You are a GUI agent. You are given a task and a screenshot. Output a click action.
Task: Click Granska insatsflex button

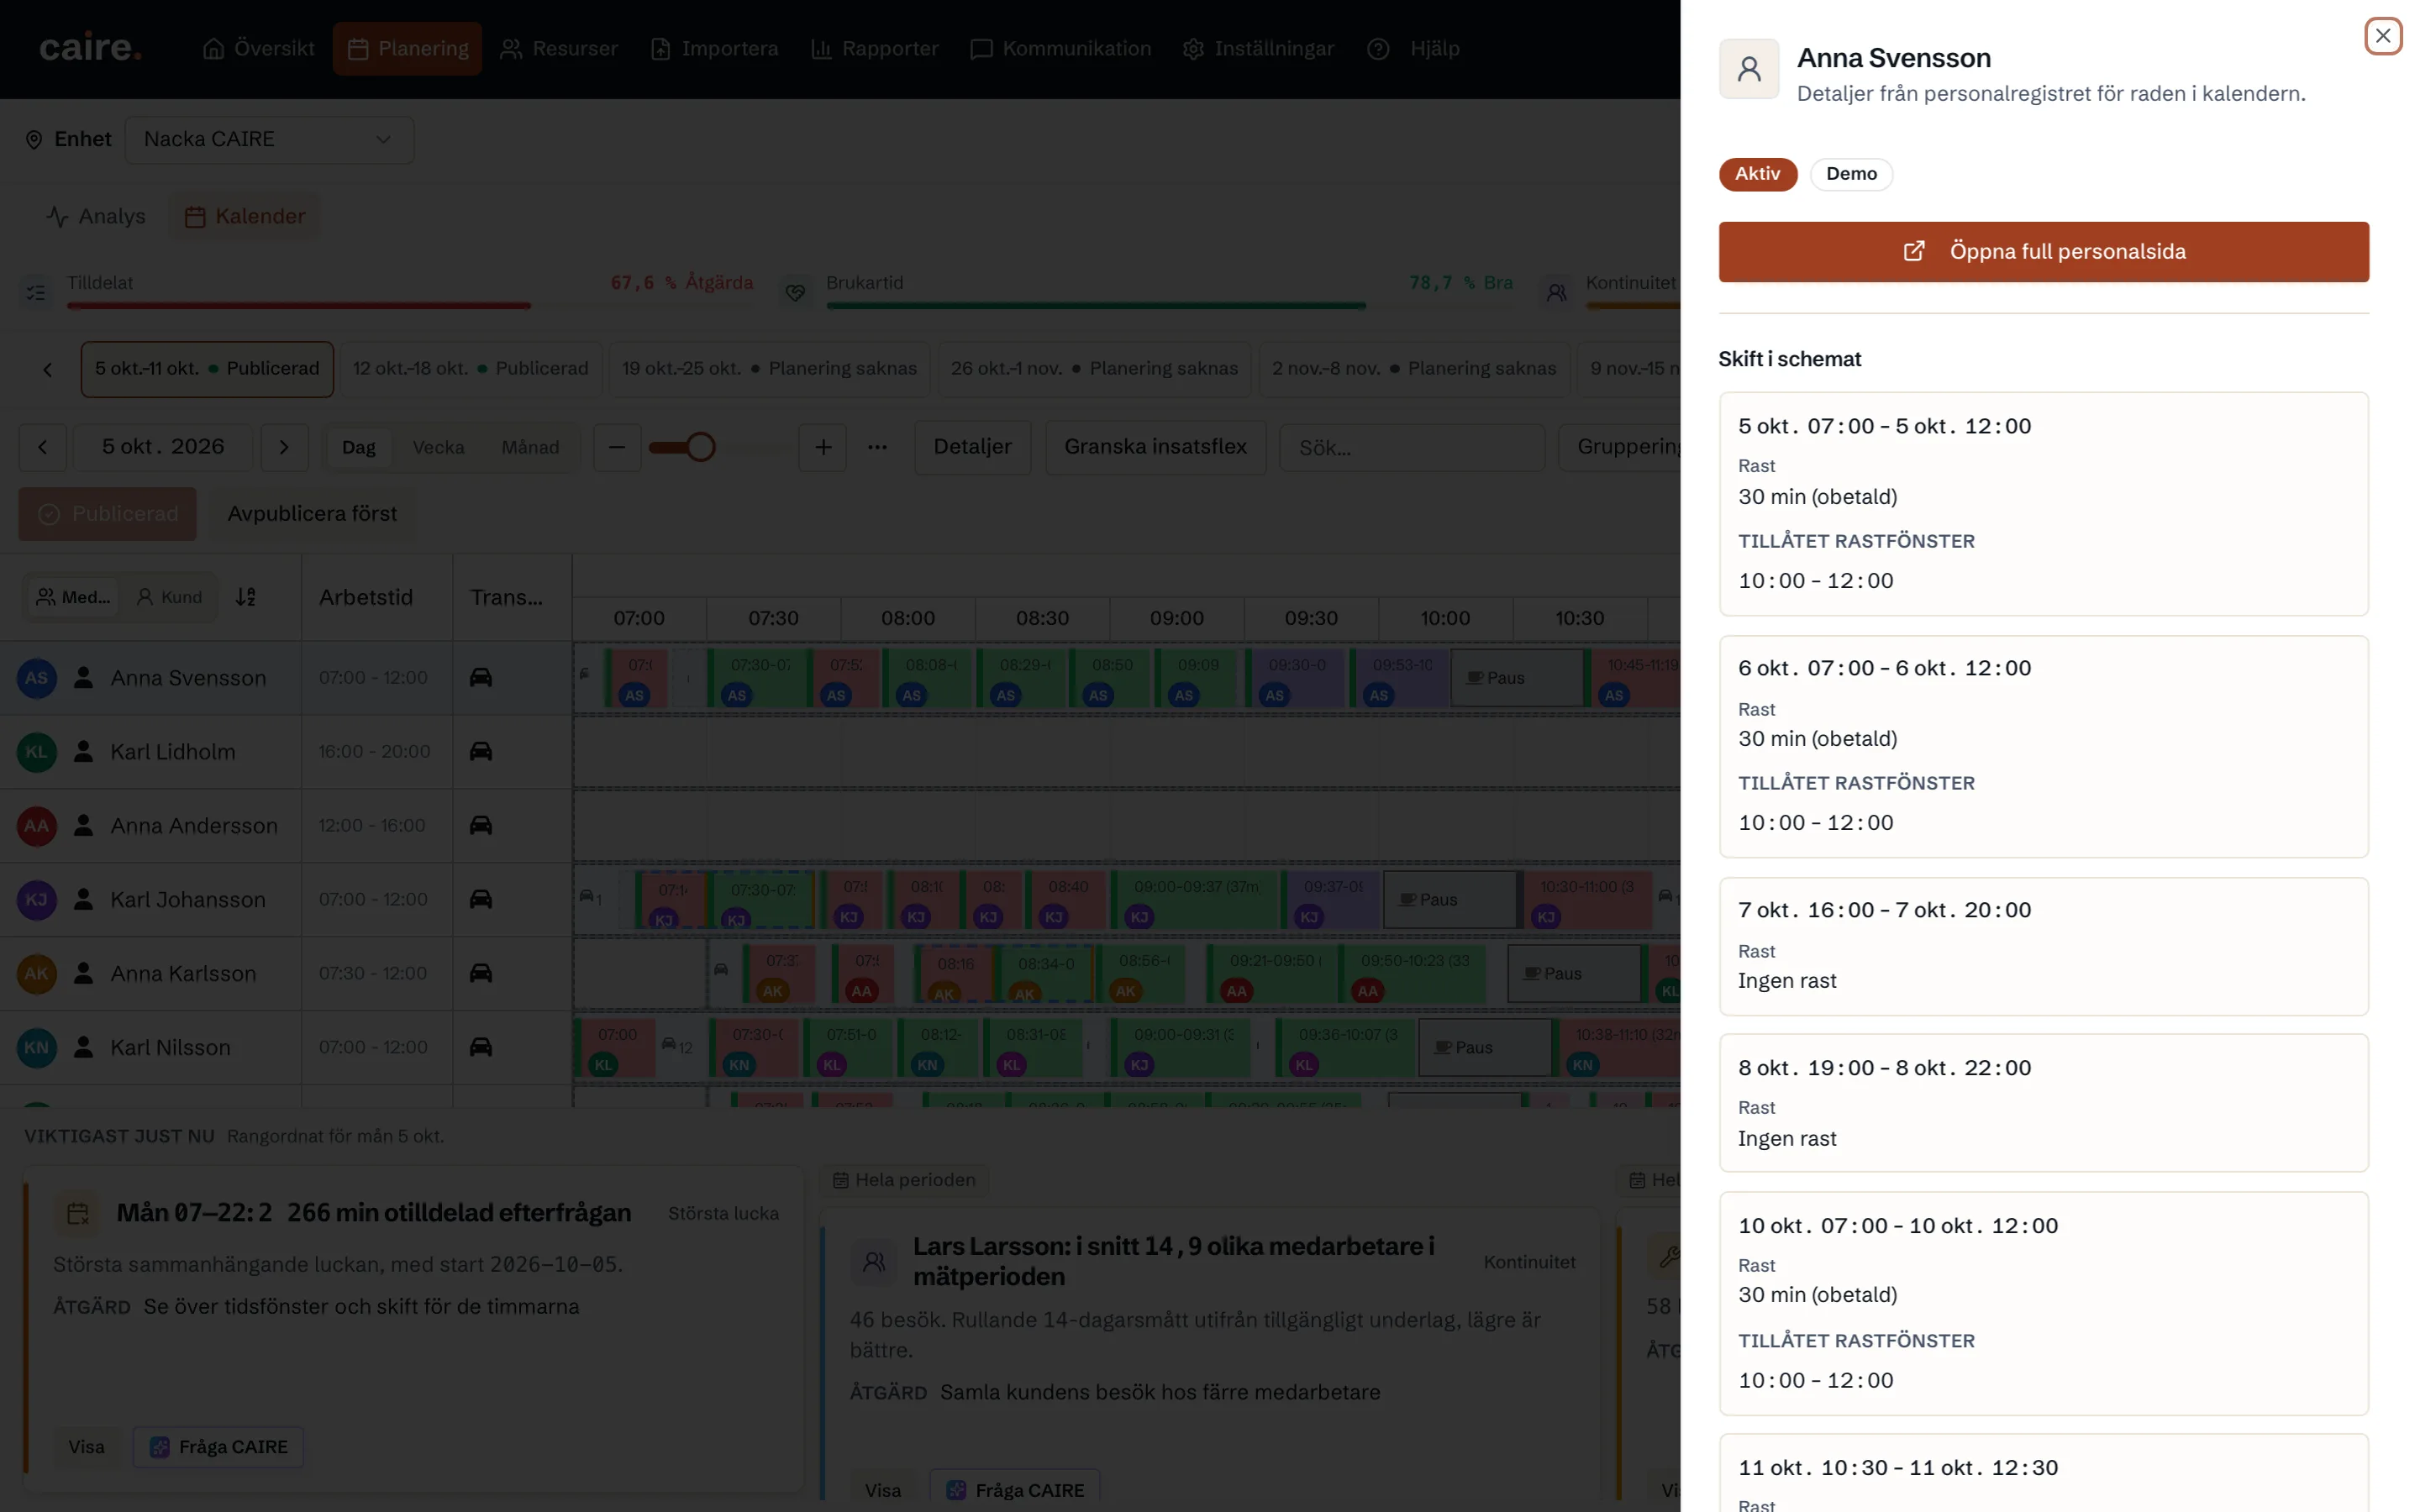(1155, 447)
